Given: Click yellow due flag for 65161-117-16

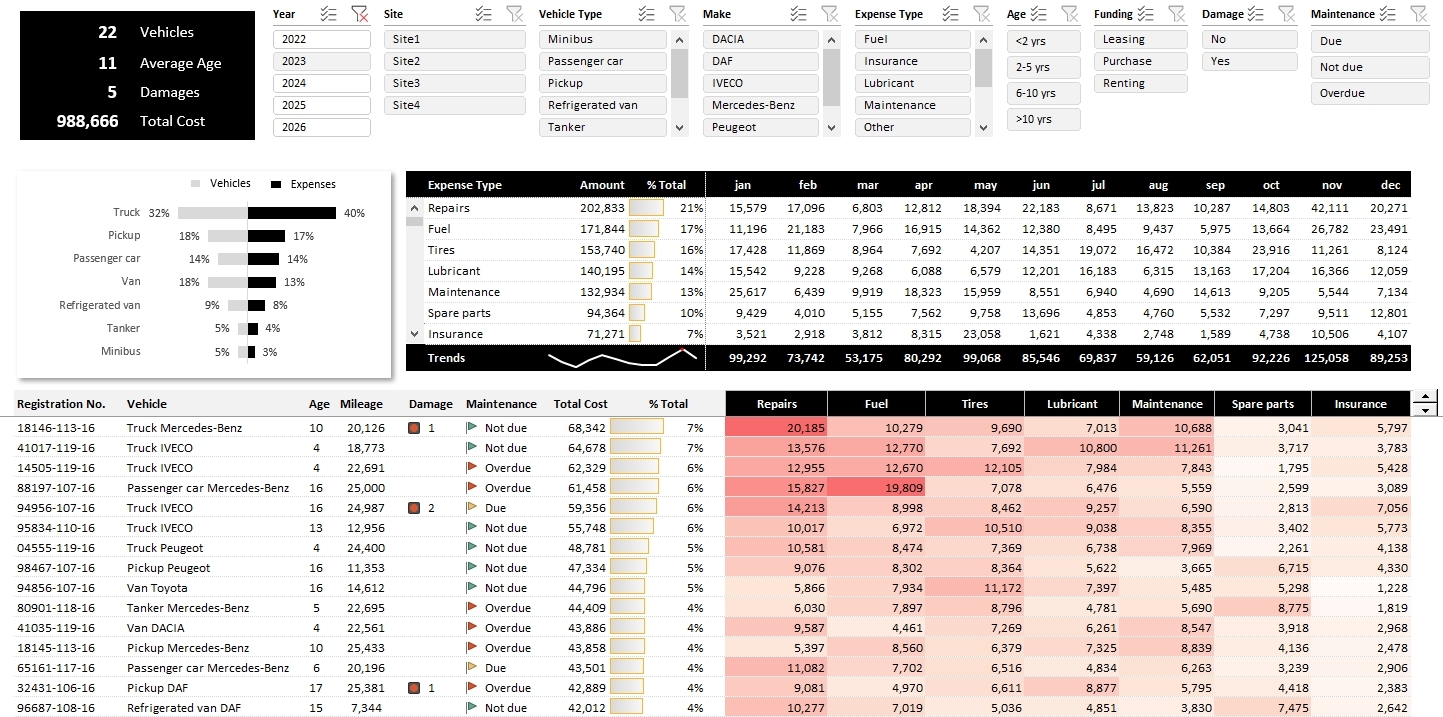Looking at the screenshot, I should pyautogui.click(x=472, y=668).
